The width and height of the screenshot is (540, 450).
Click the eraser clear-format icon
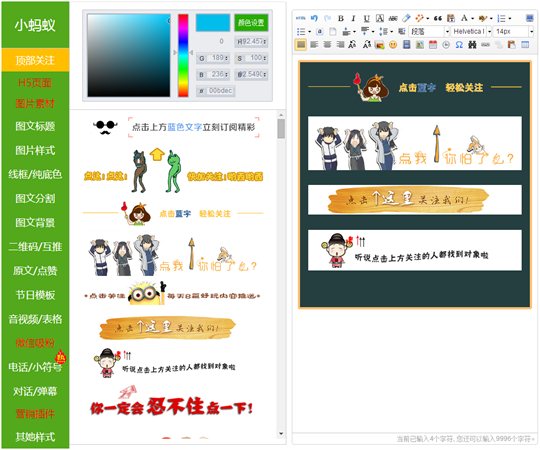[x=406, y=18]
